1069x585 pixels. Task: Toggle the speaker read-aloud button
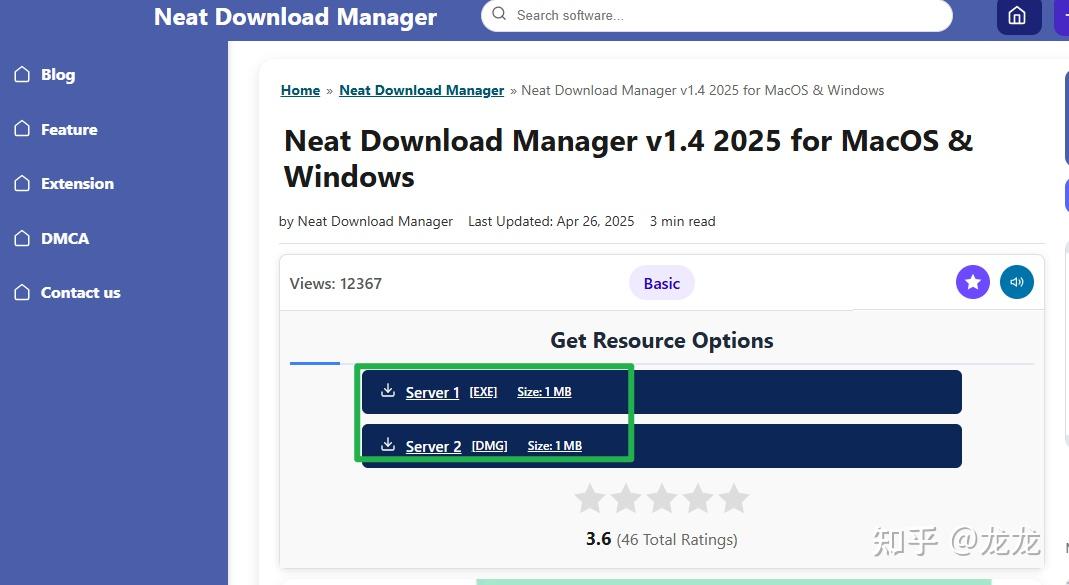[1017, 282]
